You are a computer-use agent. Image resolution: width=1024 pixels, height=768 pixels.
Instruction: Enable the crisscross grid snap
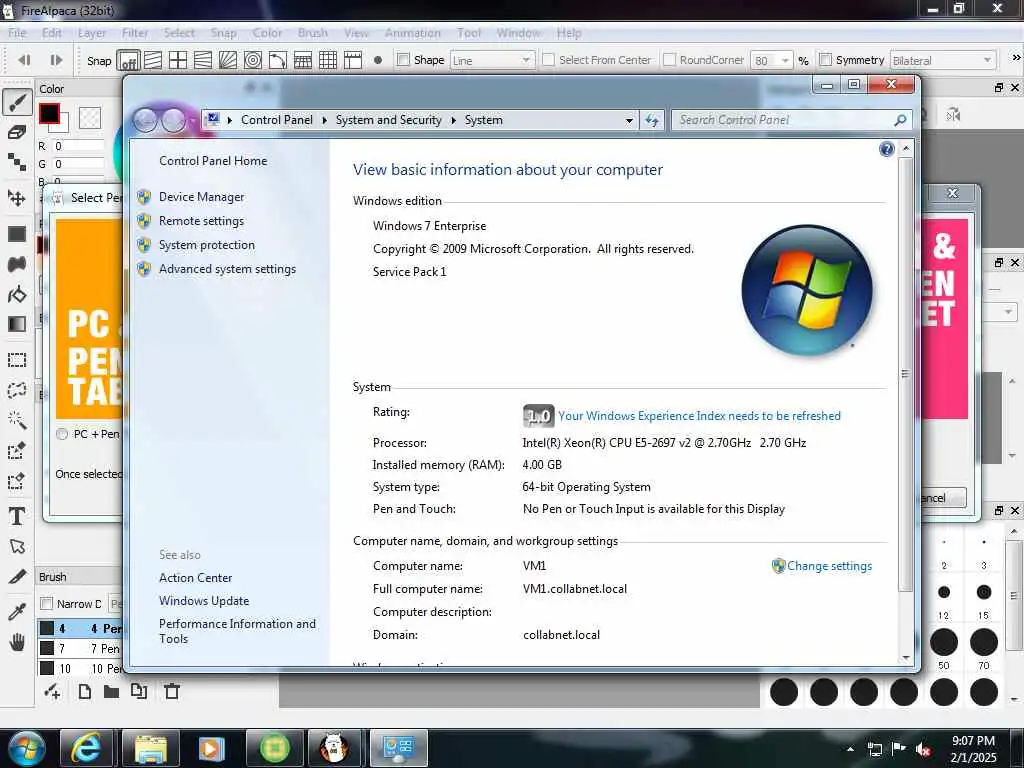pyautogui.click(x=178, y=60)
